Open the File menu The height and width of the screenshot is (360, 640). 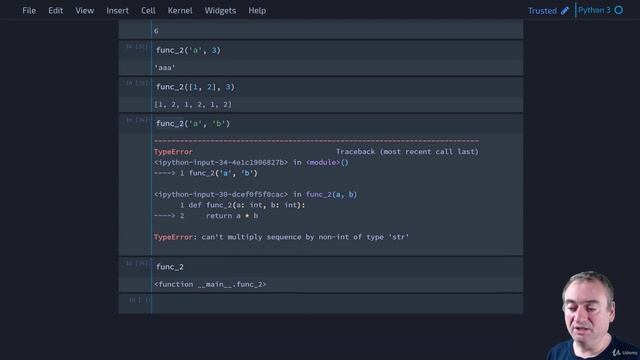(x=29, y=11)
